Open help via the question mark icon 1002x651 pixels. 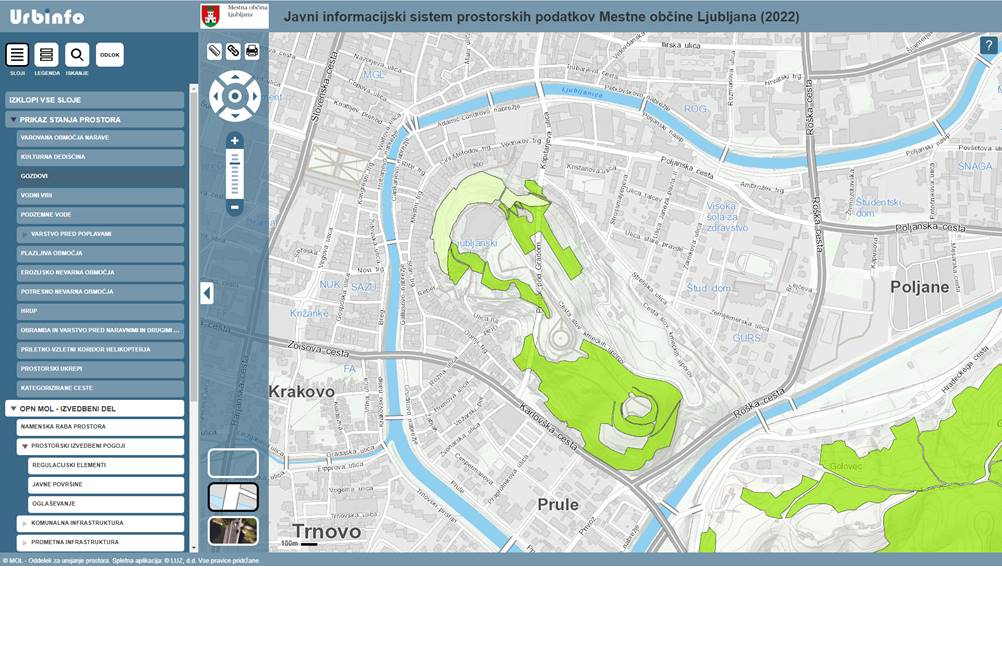(x=988, y=45)
